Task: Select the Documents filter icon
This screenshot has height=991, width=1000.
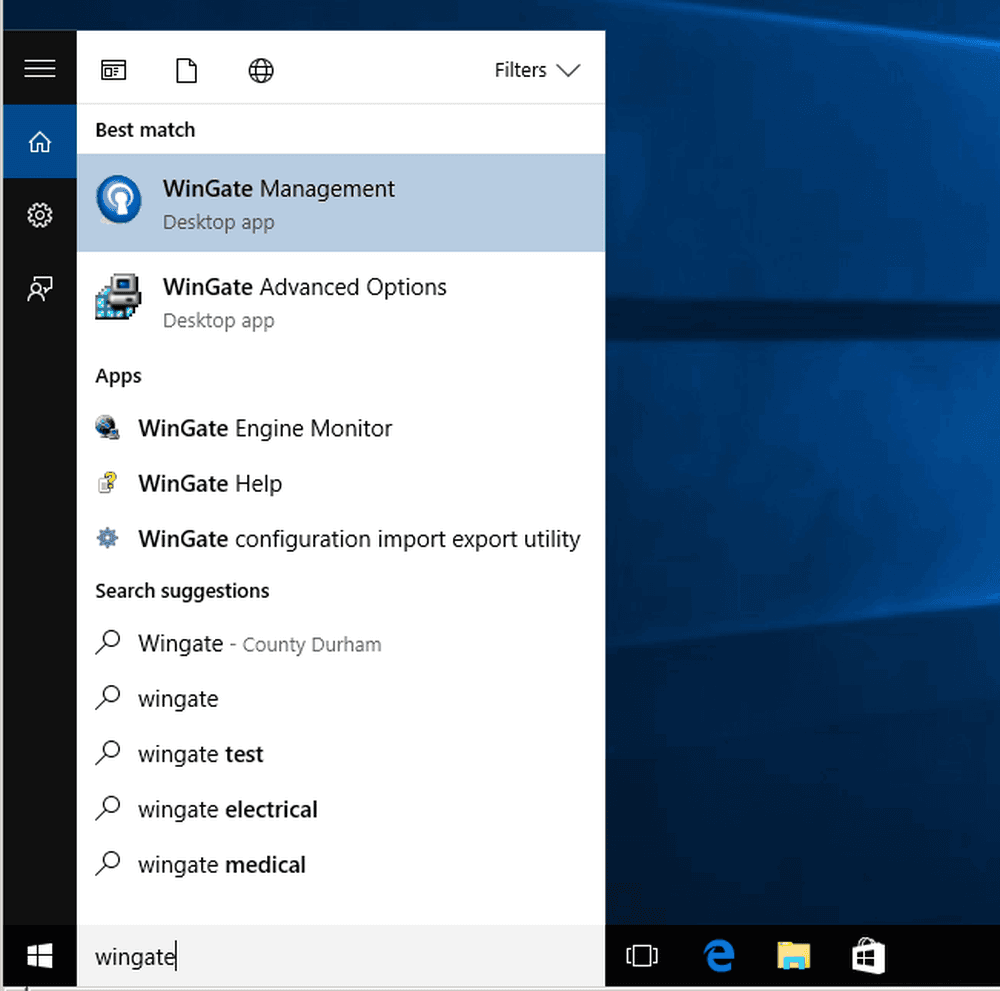Action: coord(186,70)
